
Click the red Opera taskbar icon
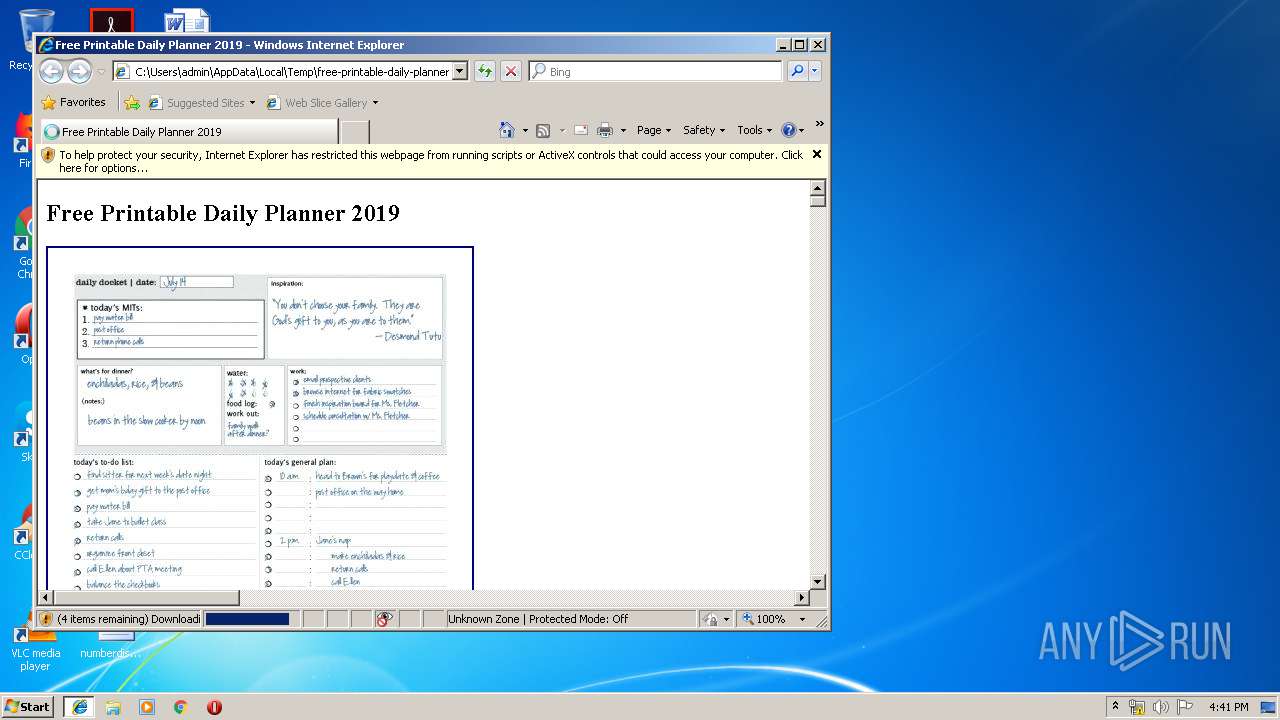(x=214, y=706)
